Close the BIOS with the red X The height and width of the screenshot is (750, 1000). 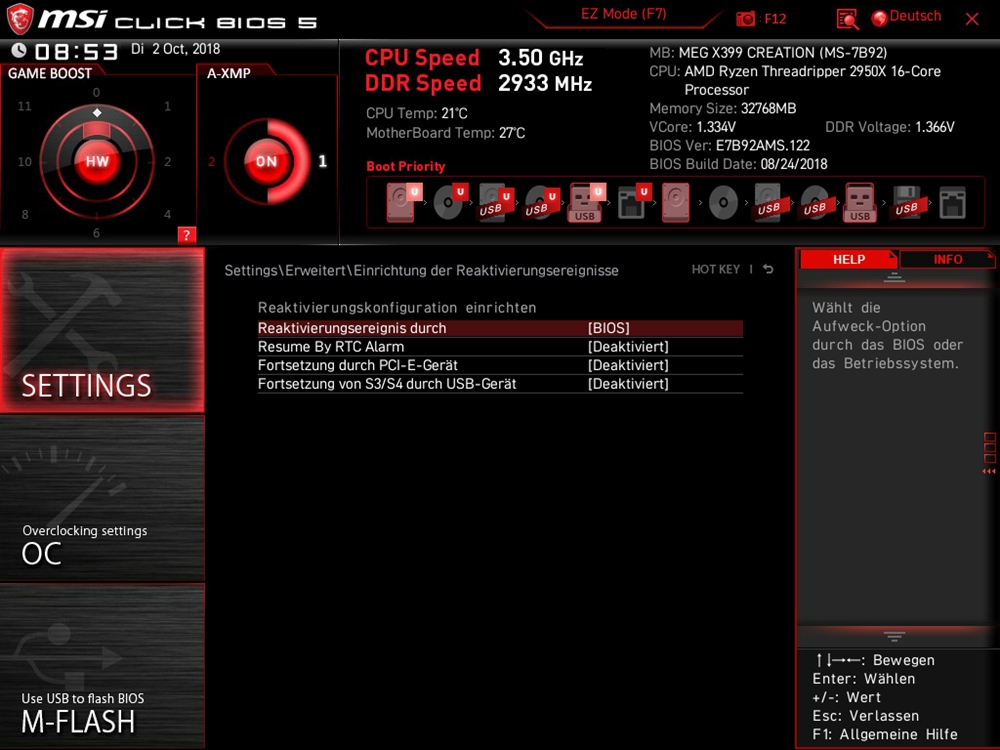tap(972, 19)
